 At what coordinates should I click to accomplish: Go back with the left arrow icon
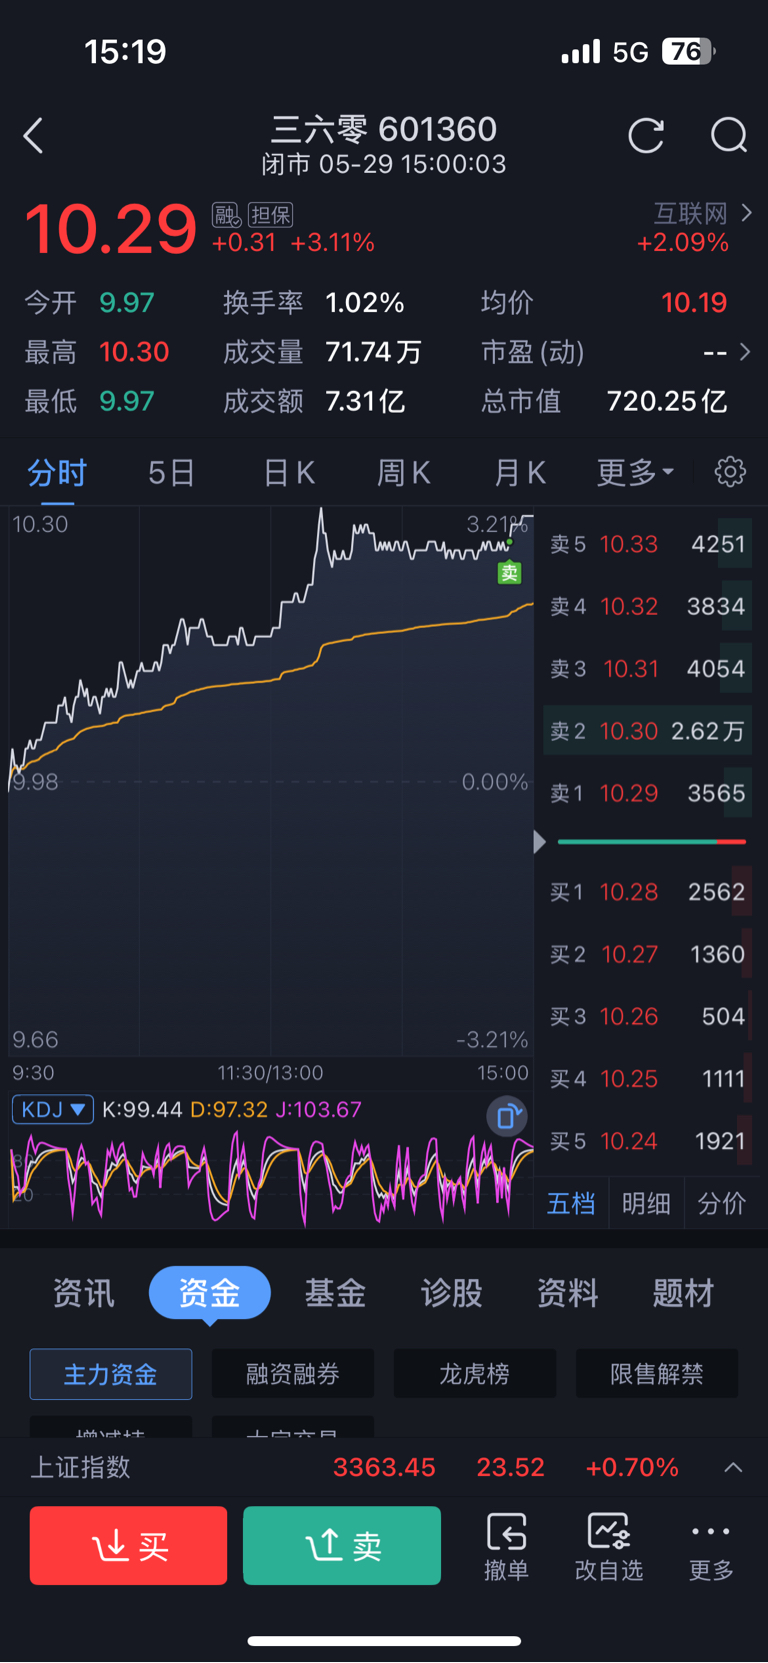point(33,136)
